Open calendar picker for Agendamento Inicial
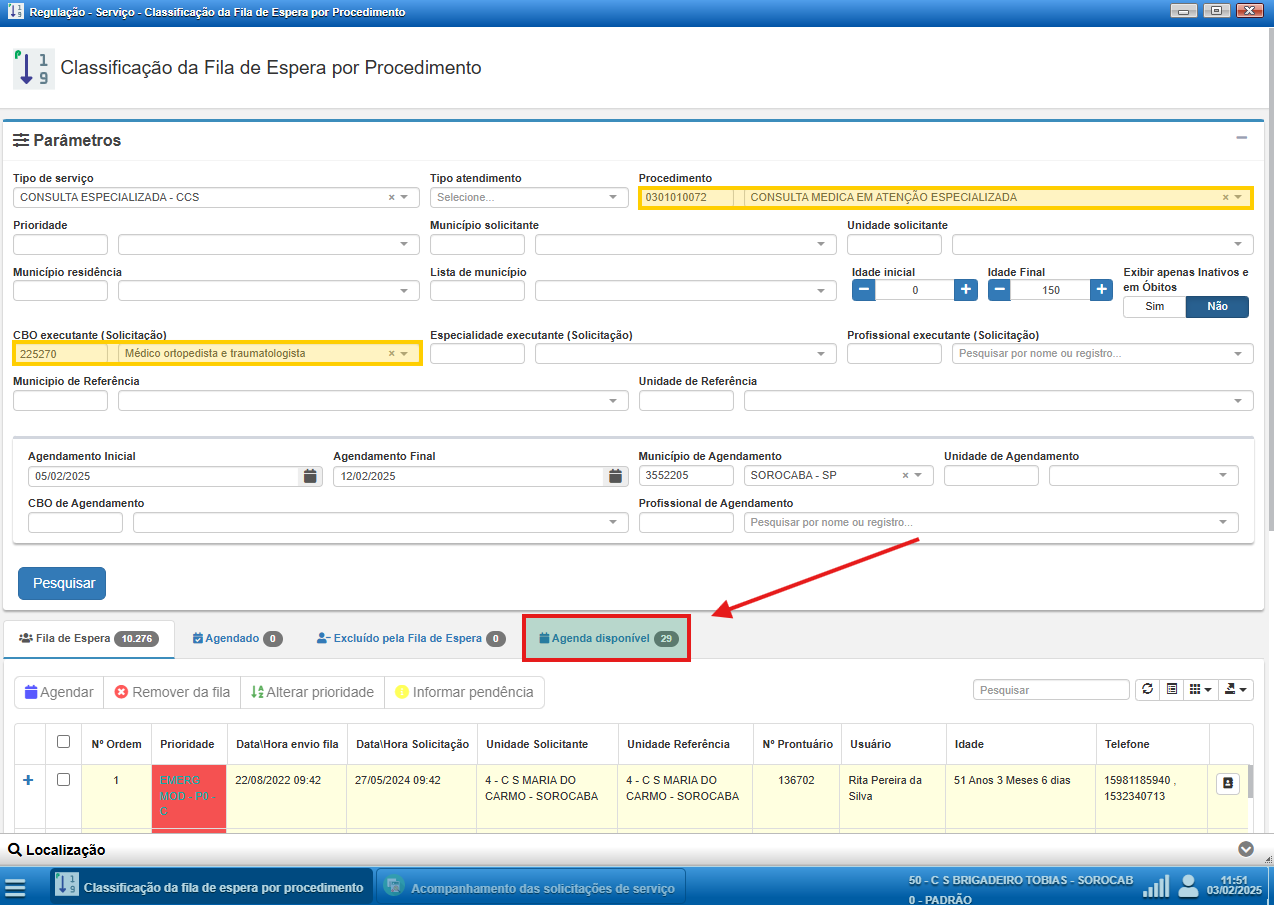 coord(310,476)
